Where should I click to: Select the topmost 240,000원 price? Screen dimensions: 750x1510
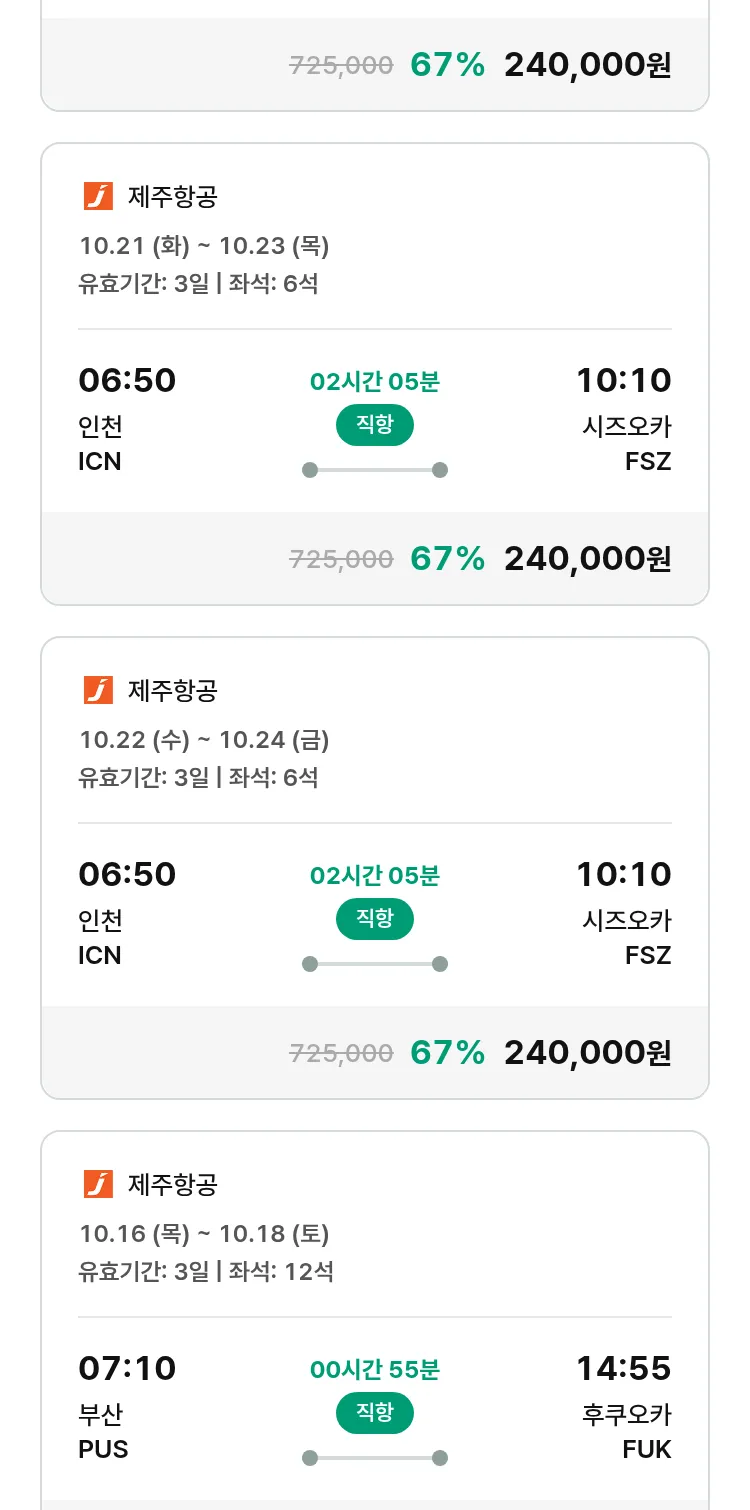tap(587, 65)
